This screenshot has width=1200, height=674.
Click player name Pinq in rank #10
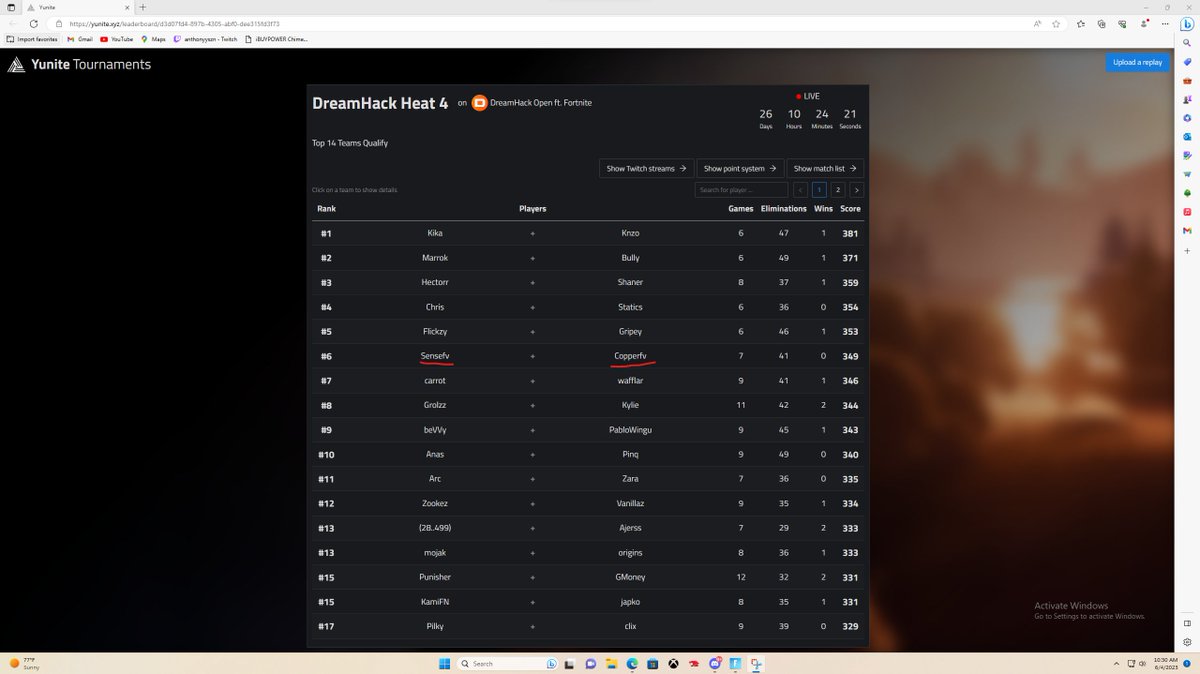coord(630,454)
